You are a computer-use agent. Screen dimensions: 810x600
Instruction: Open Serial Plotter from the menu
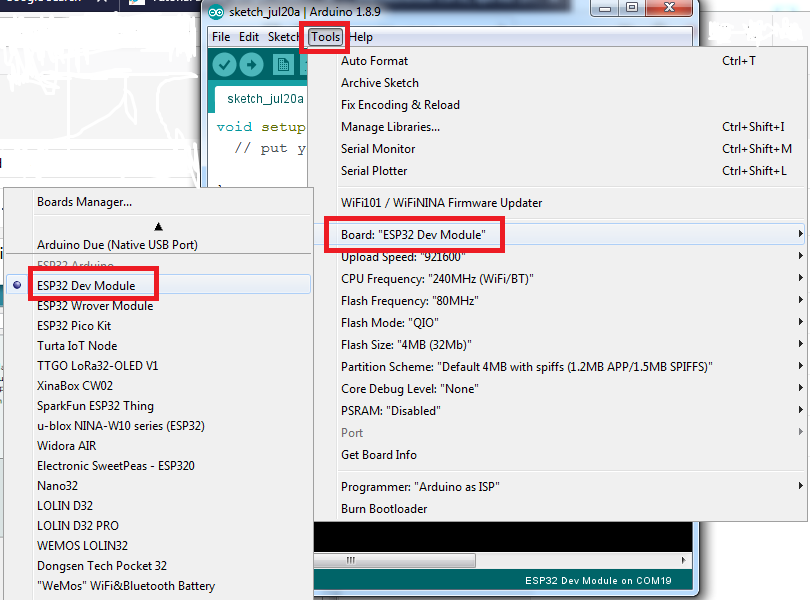[569, 171]
